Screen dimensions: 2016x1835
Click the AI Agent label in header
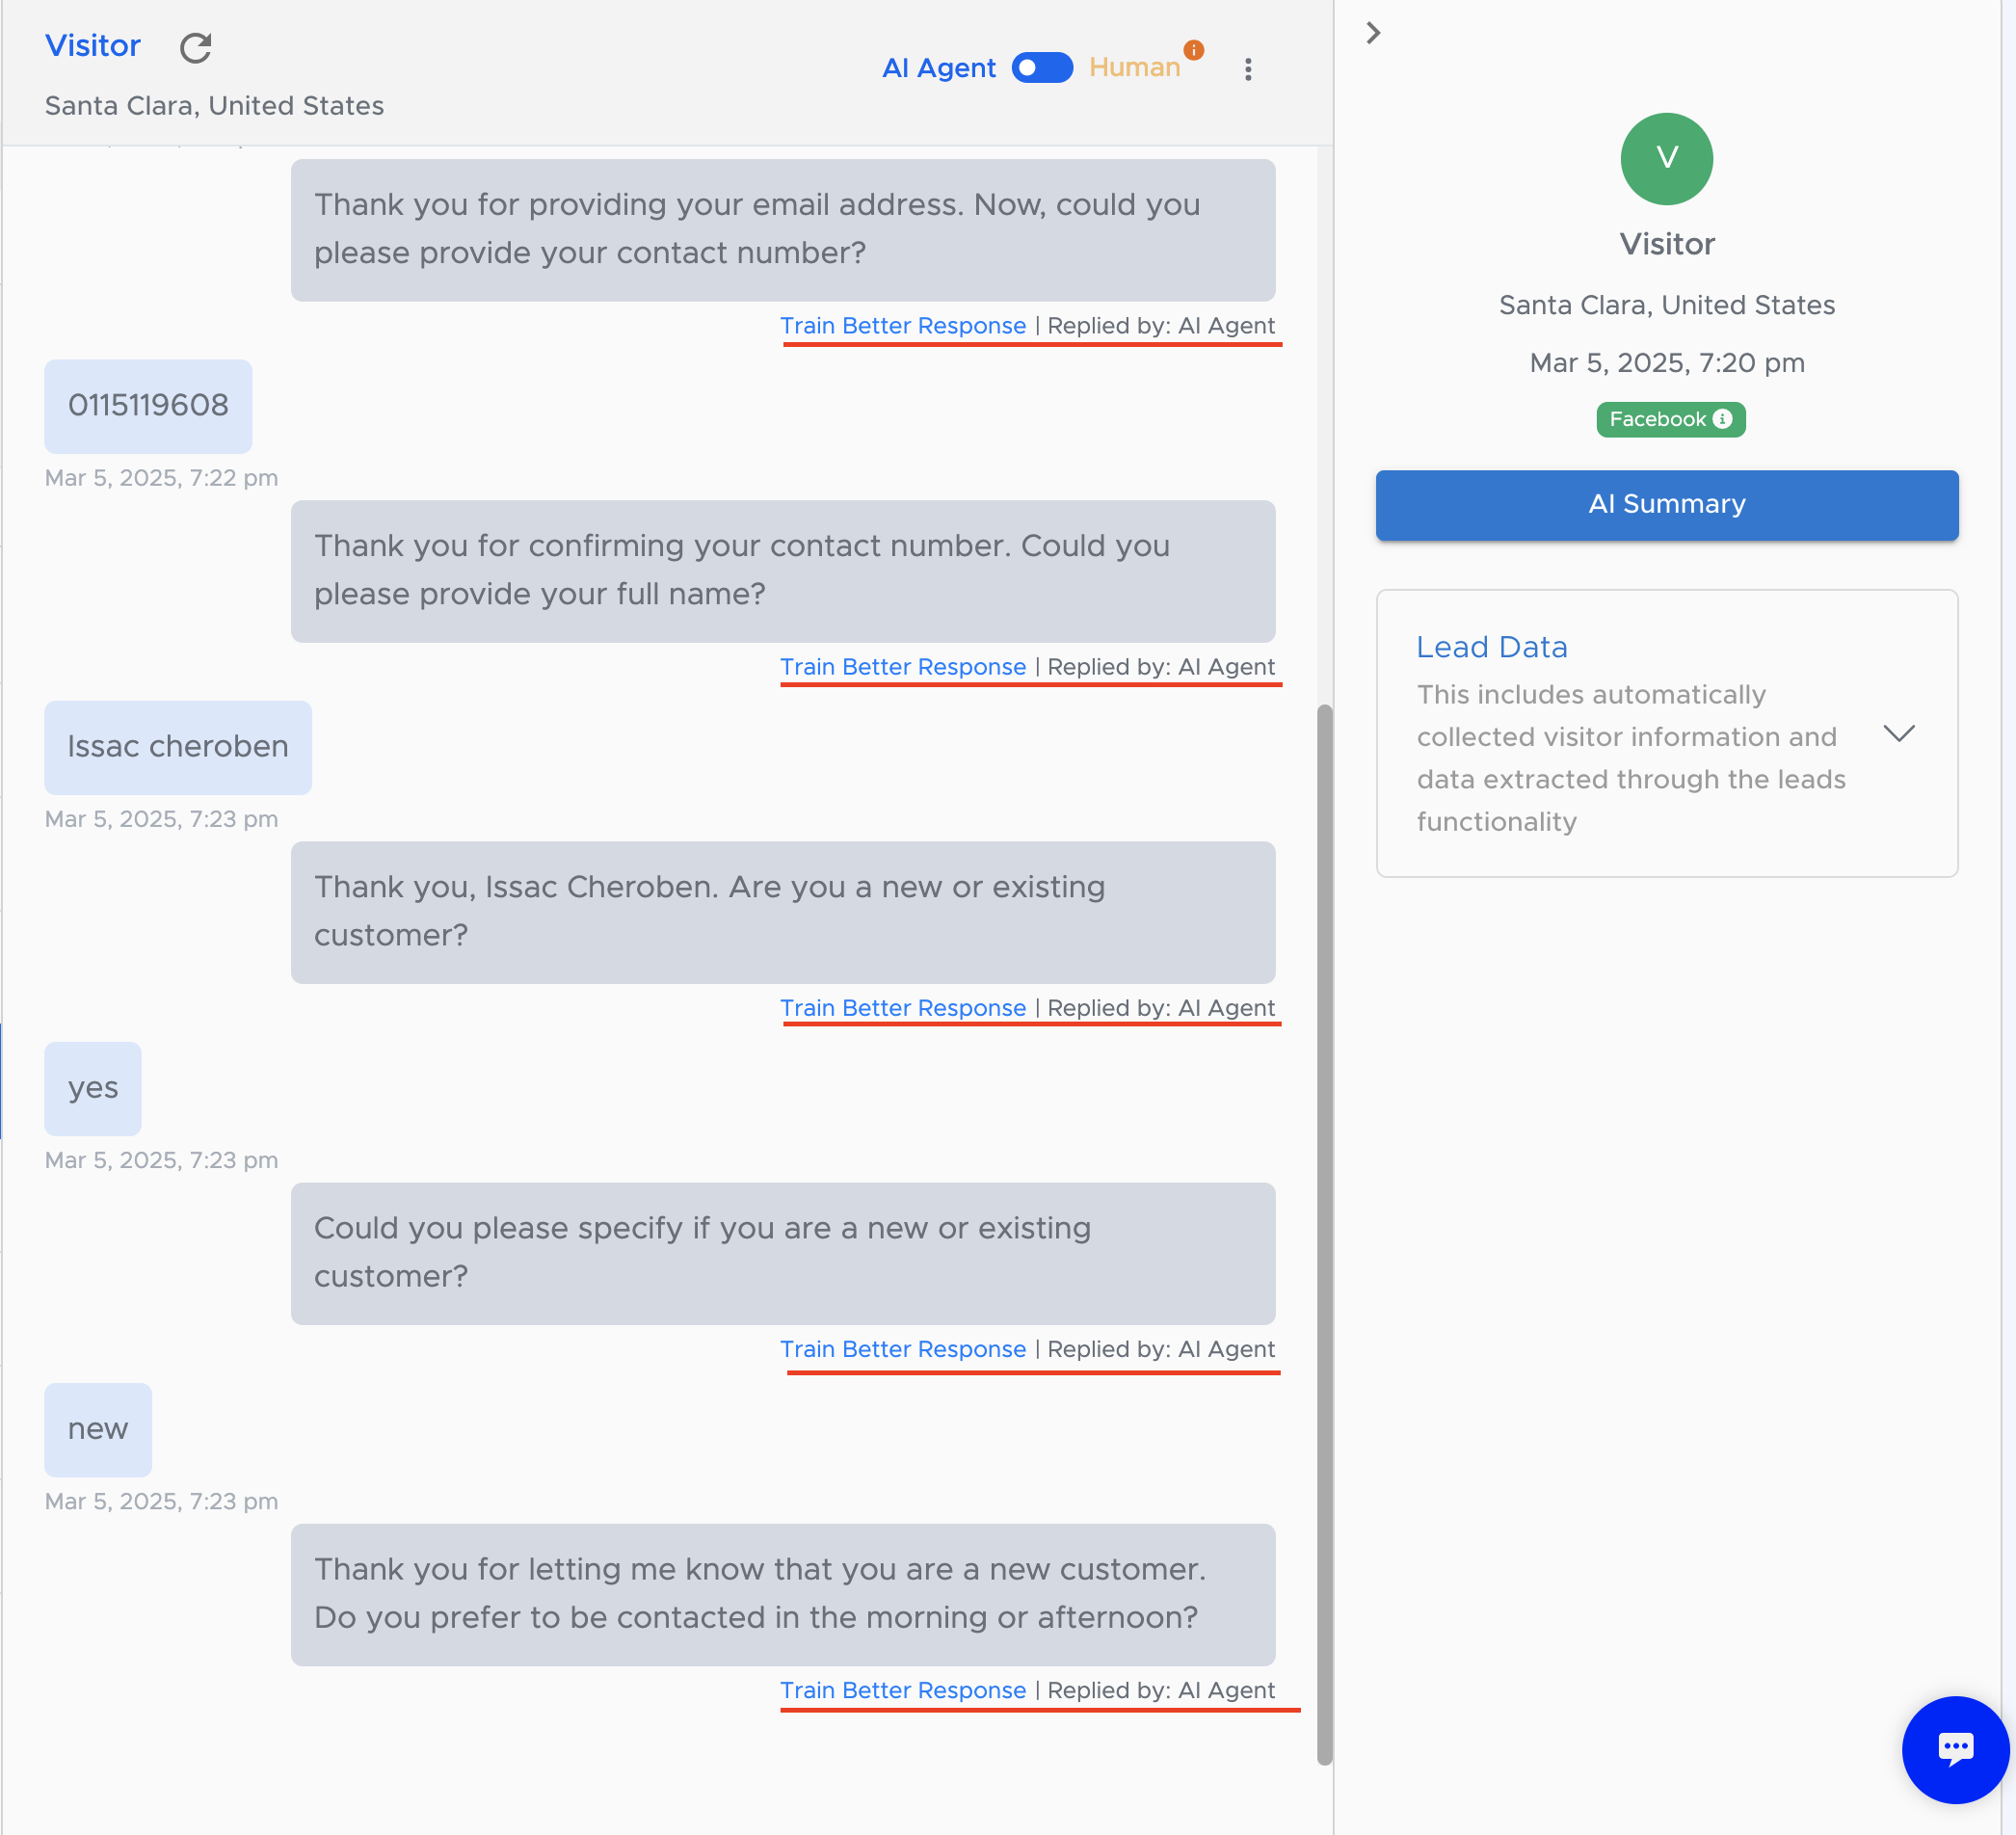click(938, 68)
